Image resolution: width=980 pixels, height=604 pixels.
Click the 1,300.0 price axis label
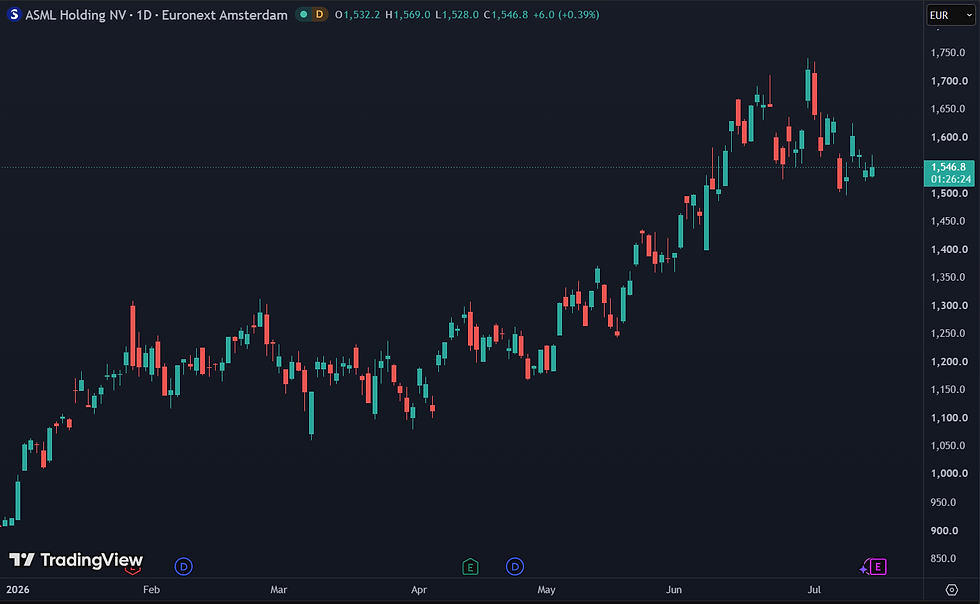coord(949,305)
